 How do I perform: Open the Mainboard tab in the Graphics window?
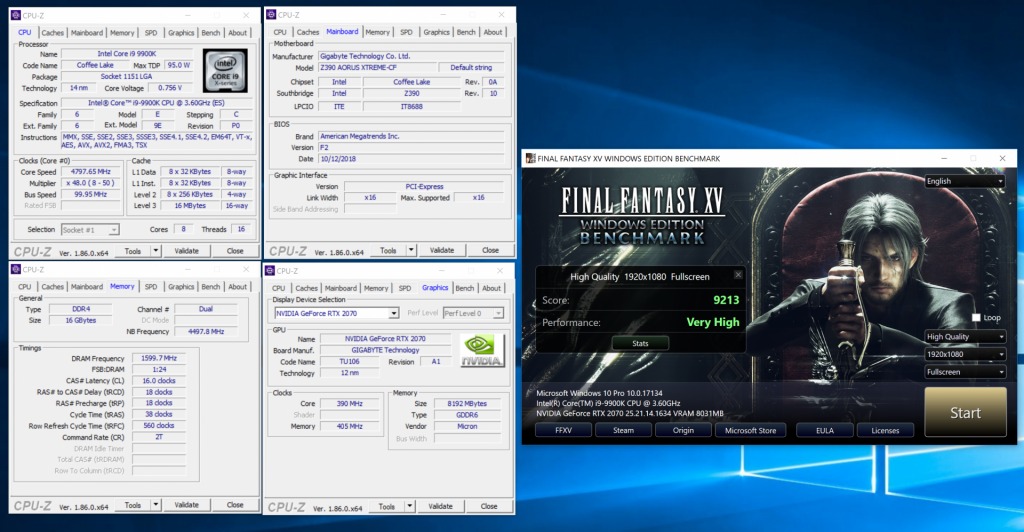[x=341, y=288]
